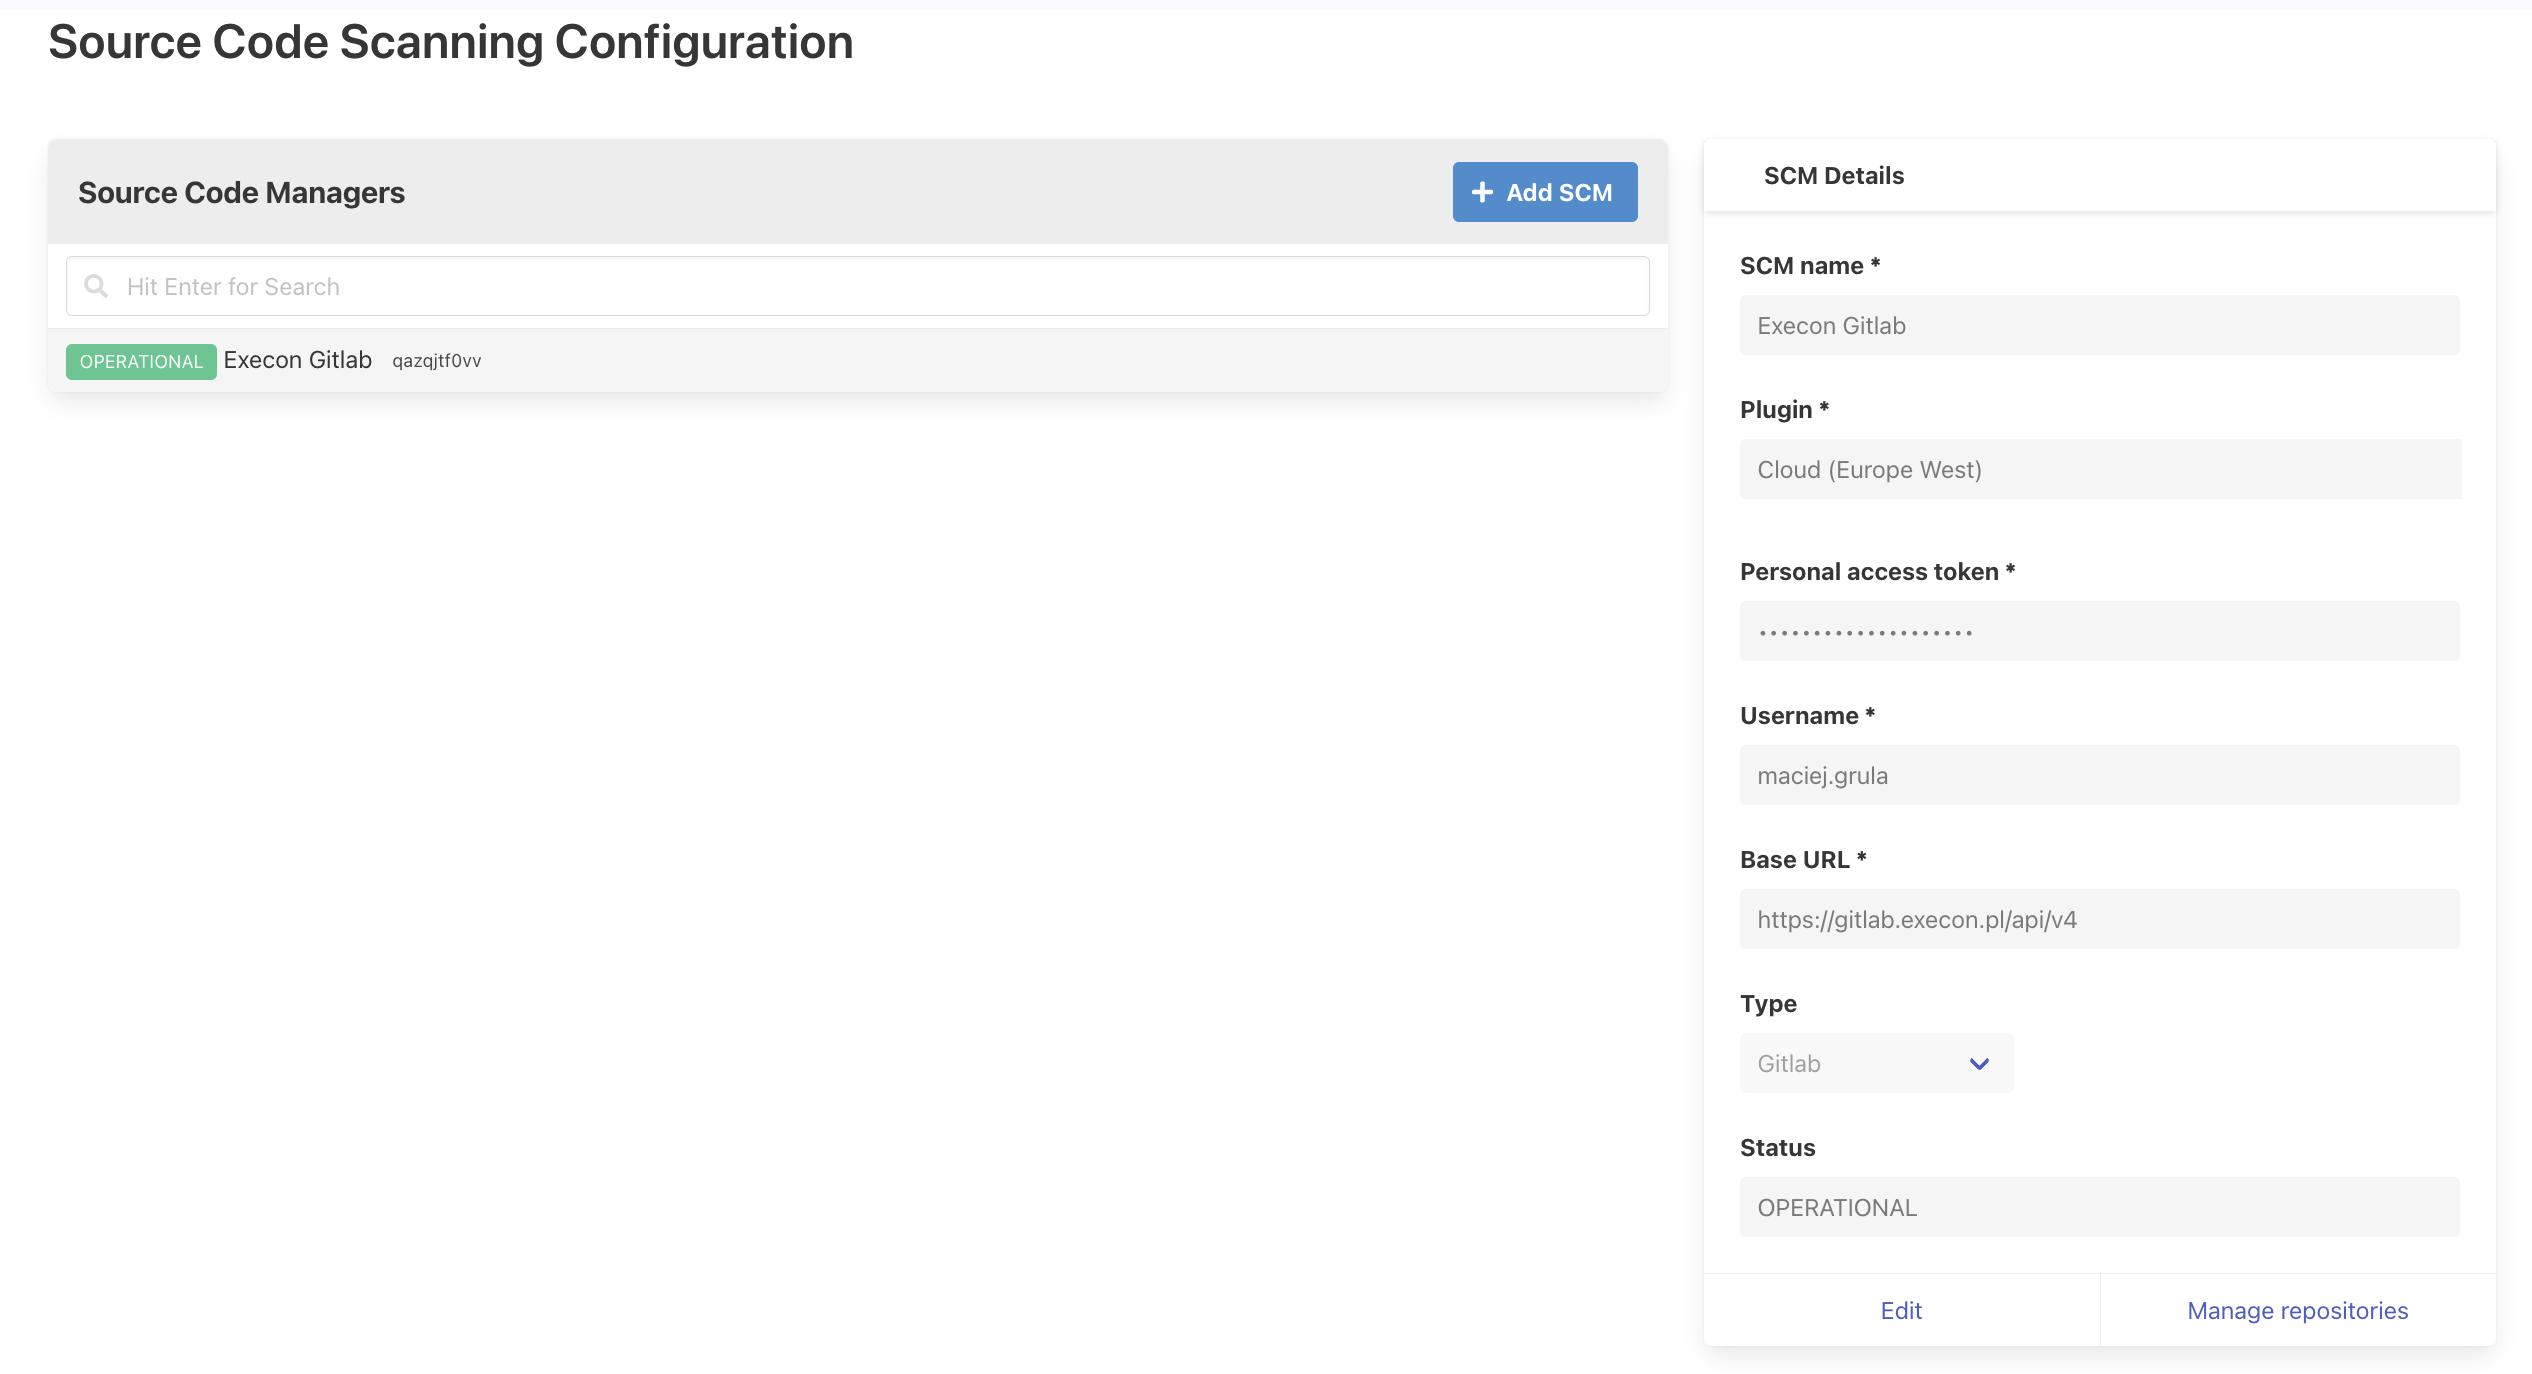
Task: Click the SCM name input field
Action: point(2099,326)
